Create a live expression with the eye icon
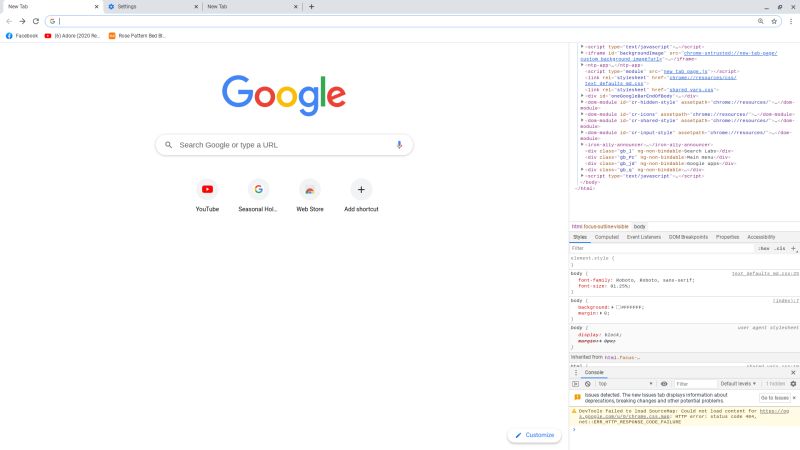 point(664,384)
